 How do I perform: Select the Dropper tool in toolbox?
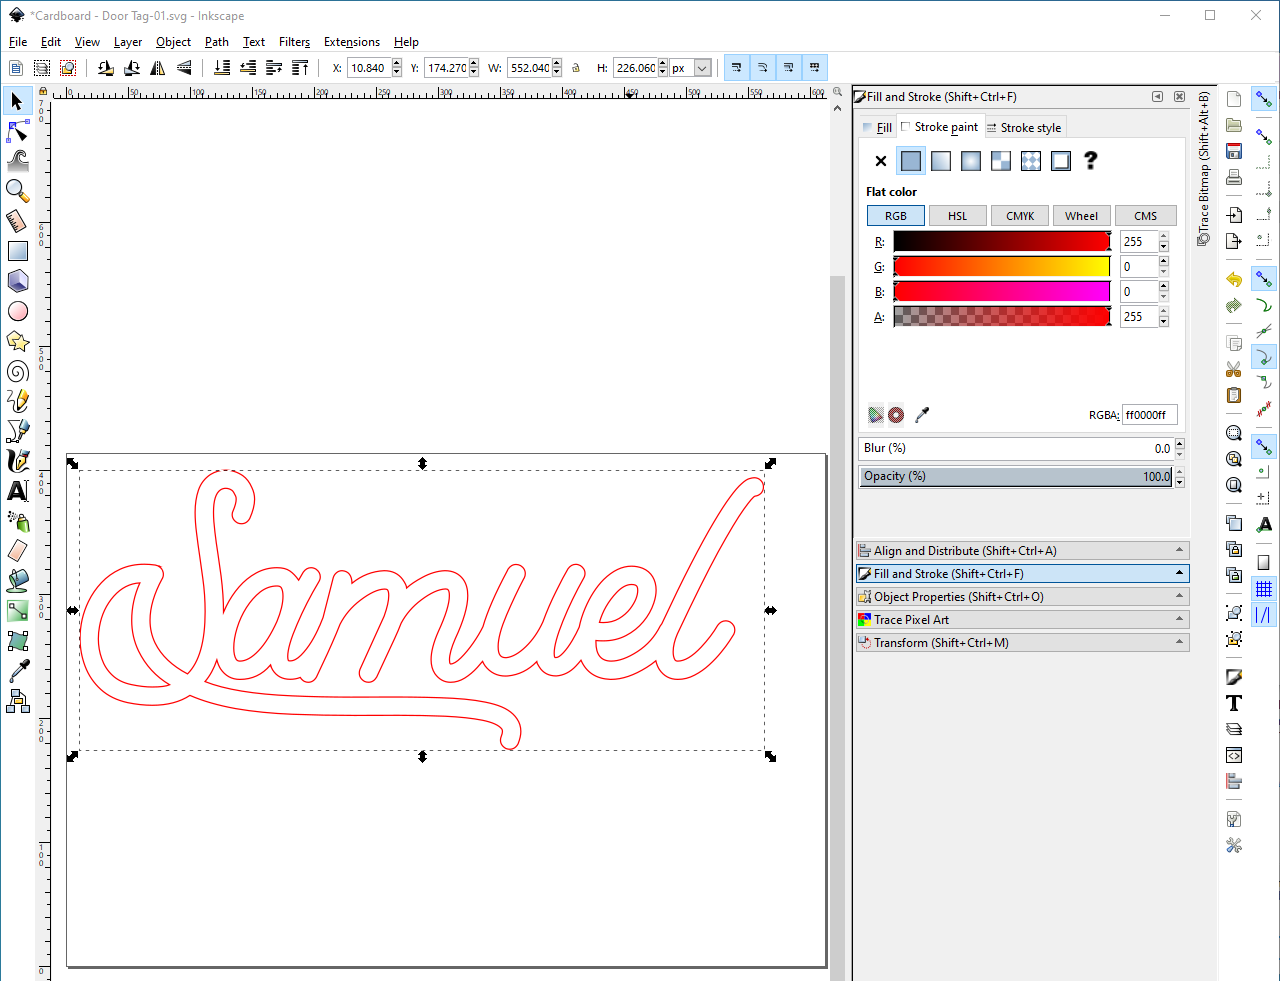pyautogui.click(x=18, y=671)
